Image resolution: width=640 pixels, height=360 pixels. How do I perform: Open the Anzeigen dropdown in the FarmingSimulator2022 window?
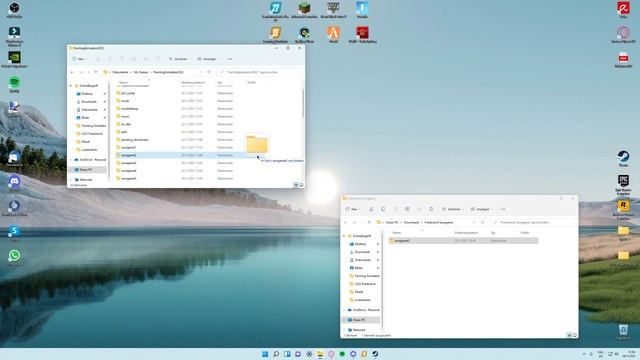pos(208,59)
